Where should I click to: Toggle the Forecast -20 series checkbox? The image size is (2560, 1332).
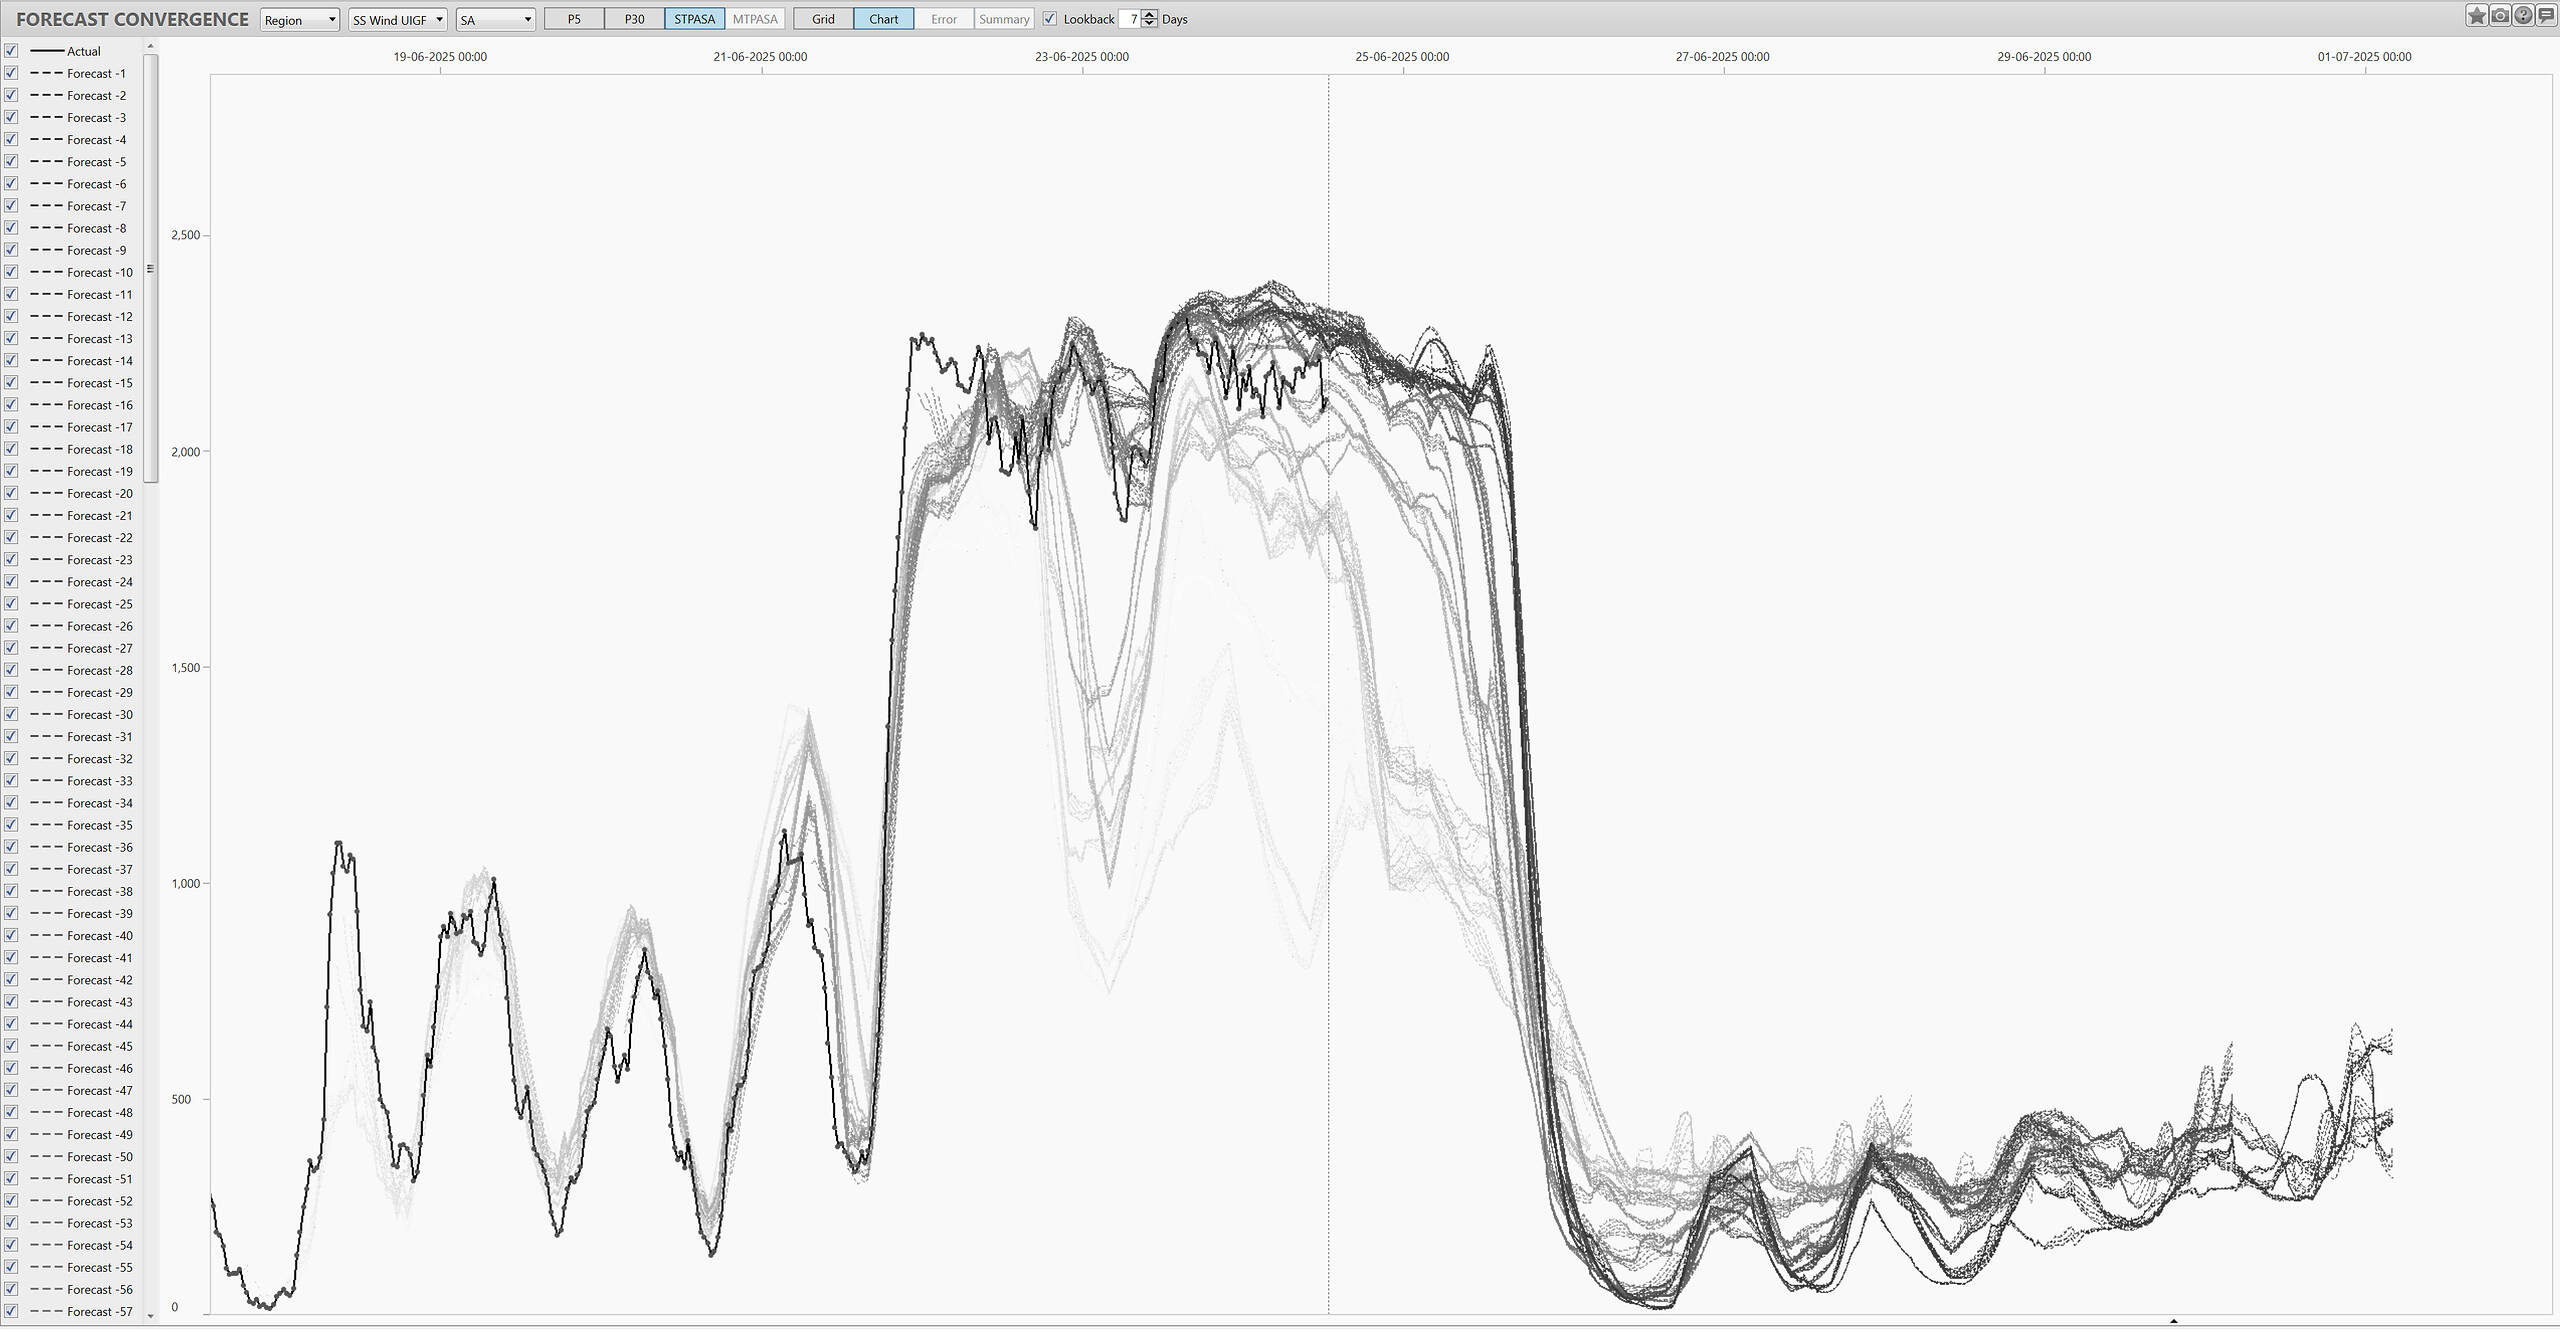(x=11, y=493)
